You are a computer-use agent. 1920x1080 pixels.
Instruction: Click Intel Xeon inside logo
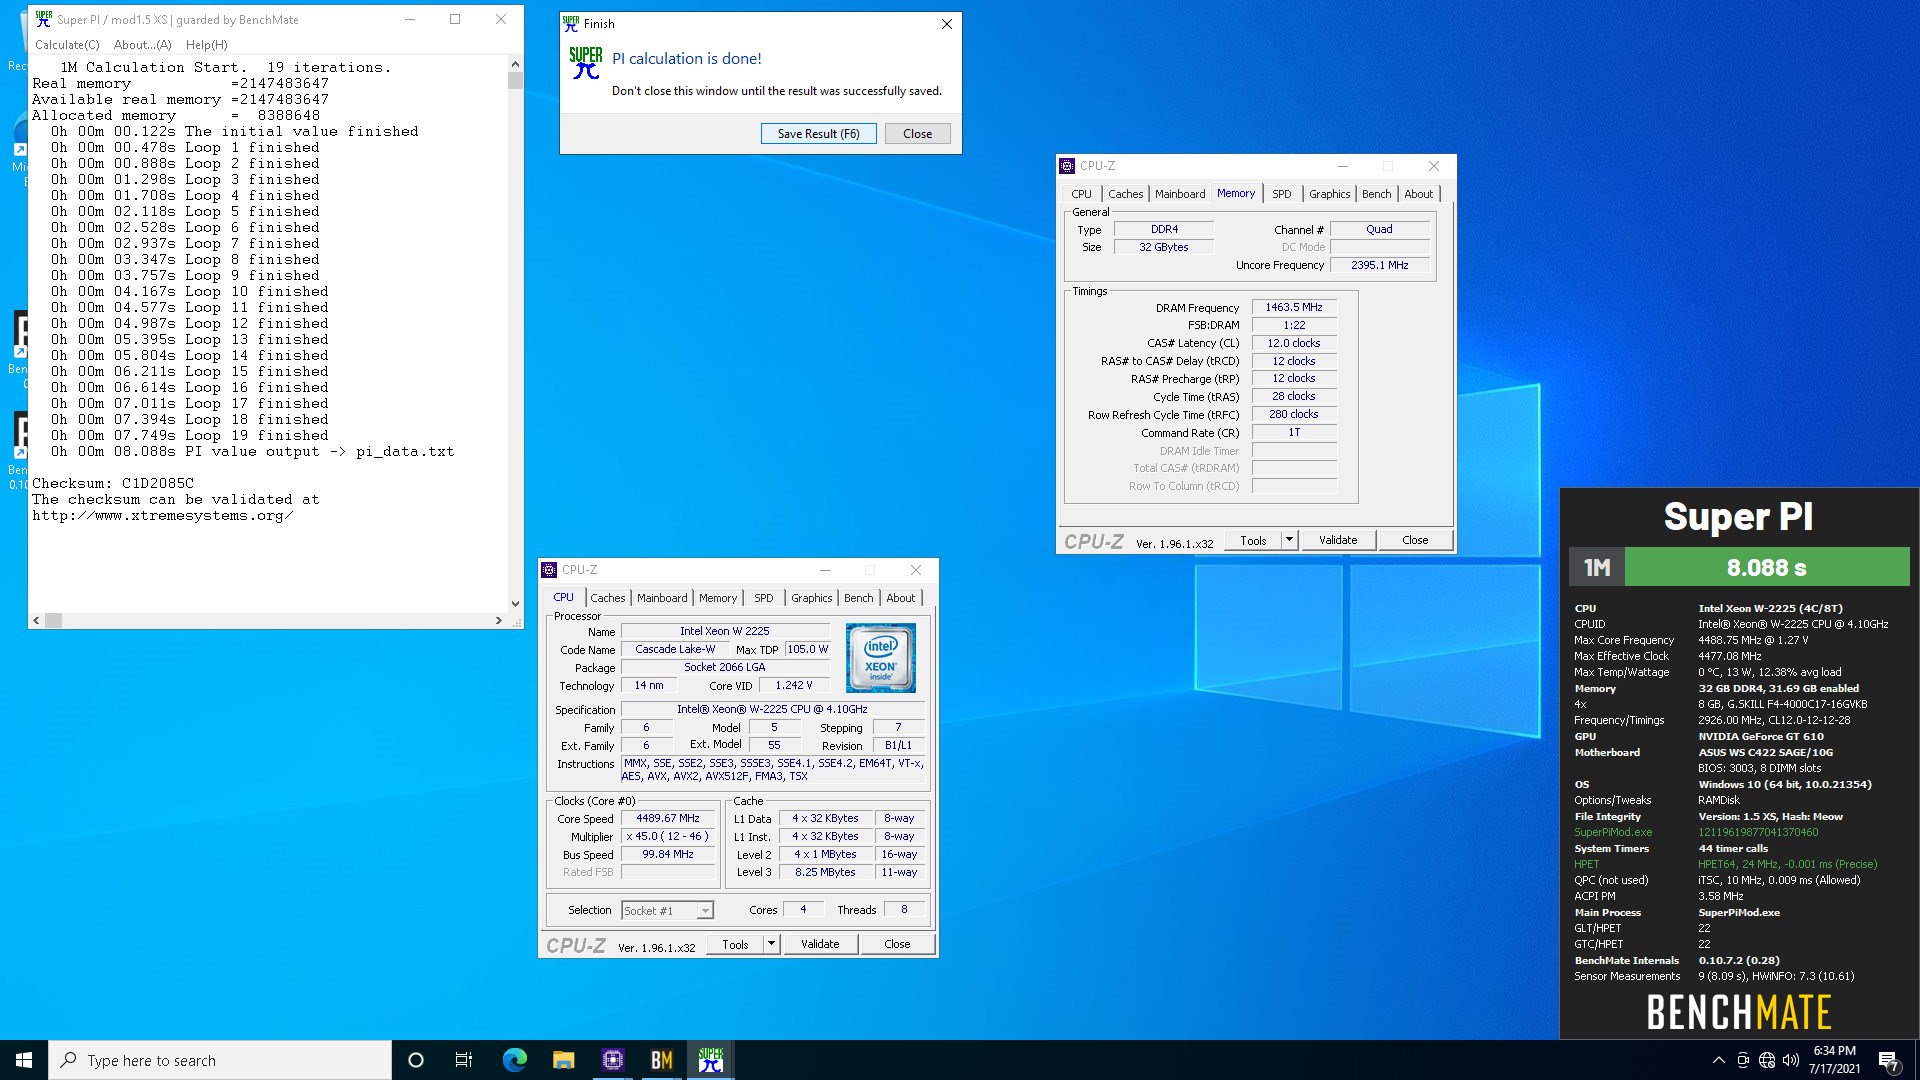(880, 658)
